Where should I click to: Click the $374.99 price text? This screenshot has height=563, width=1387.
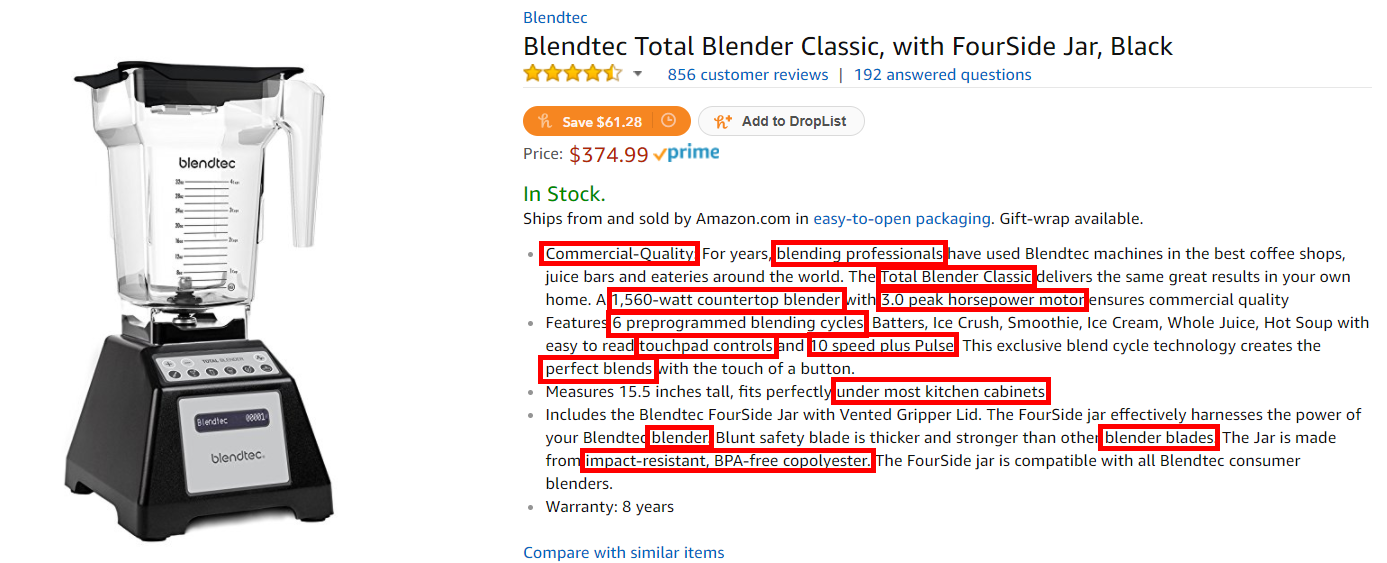click(x=609, y=154)
